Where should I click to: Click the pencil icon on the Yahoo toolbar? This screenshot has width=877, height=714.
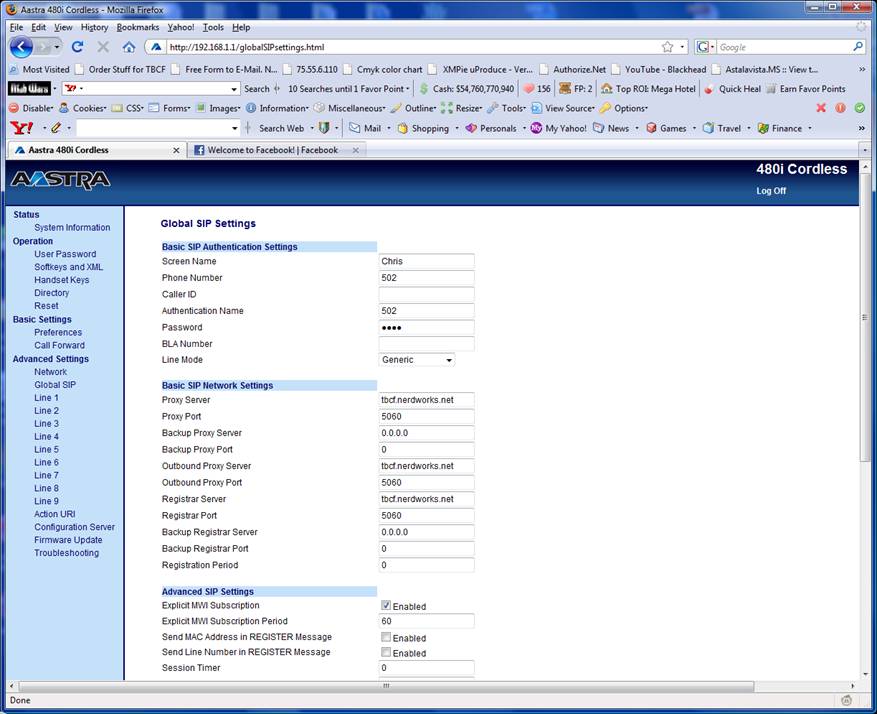tap(56, 128)
